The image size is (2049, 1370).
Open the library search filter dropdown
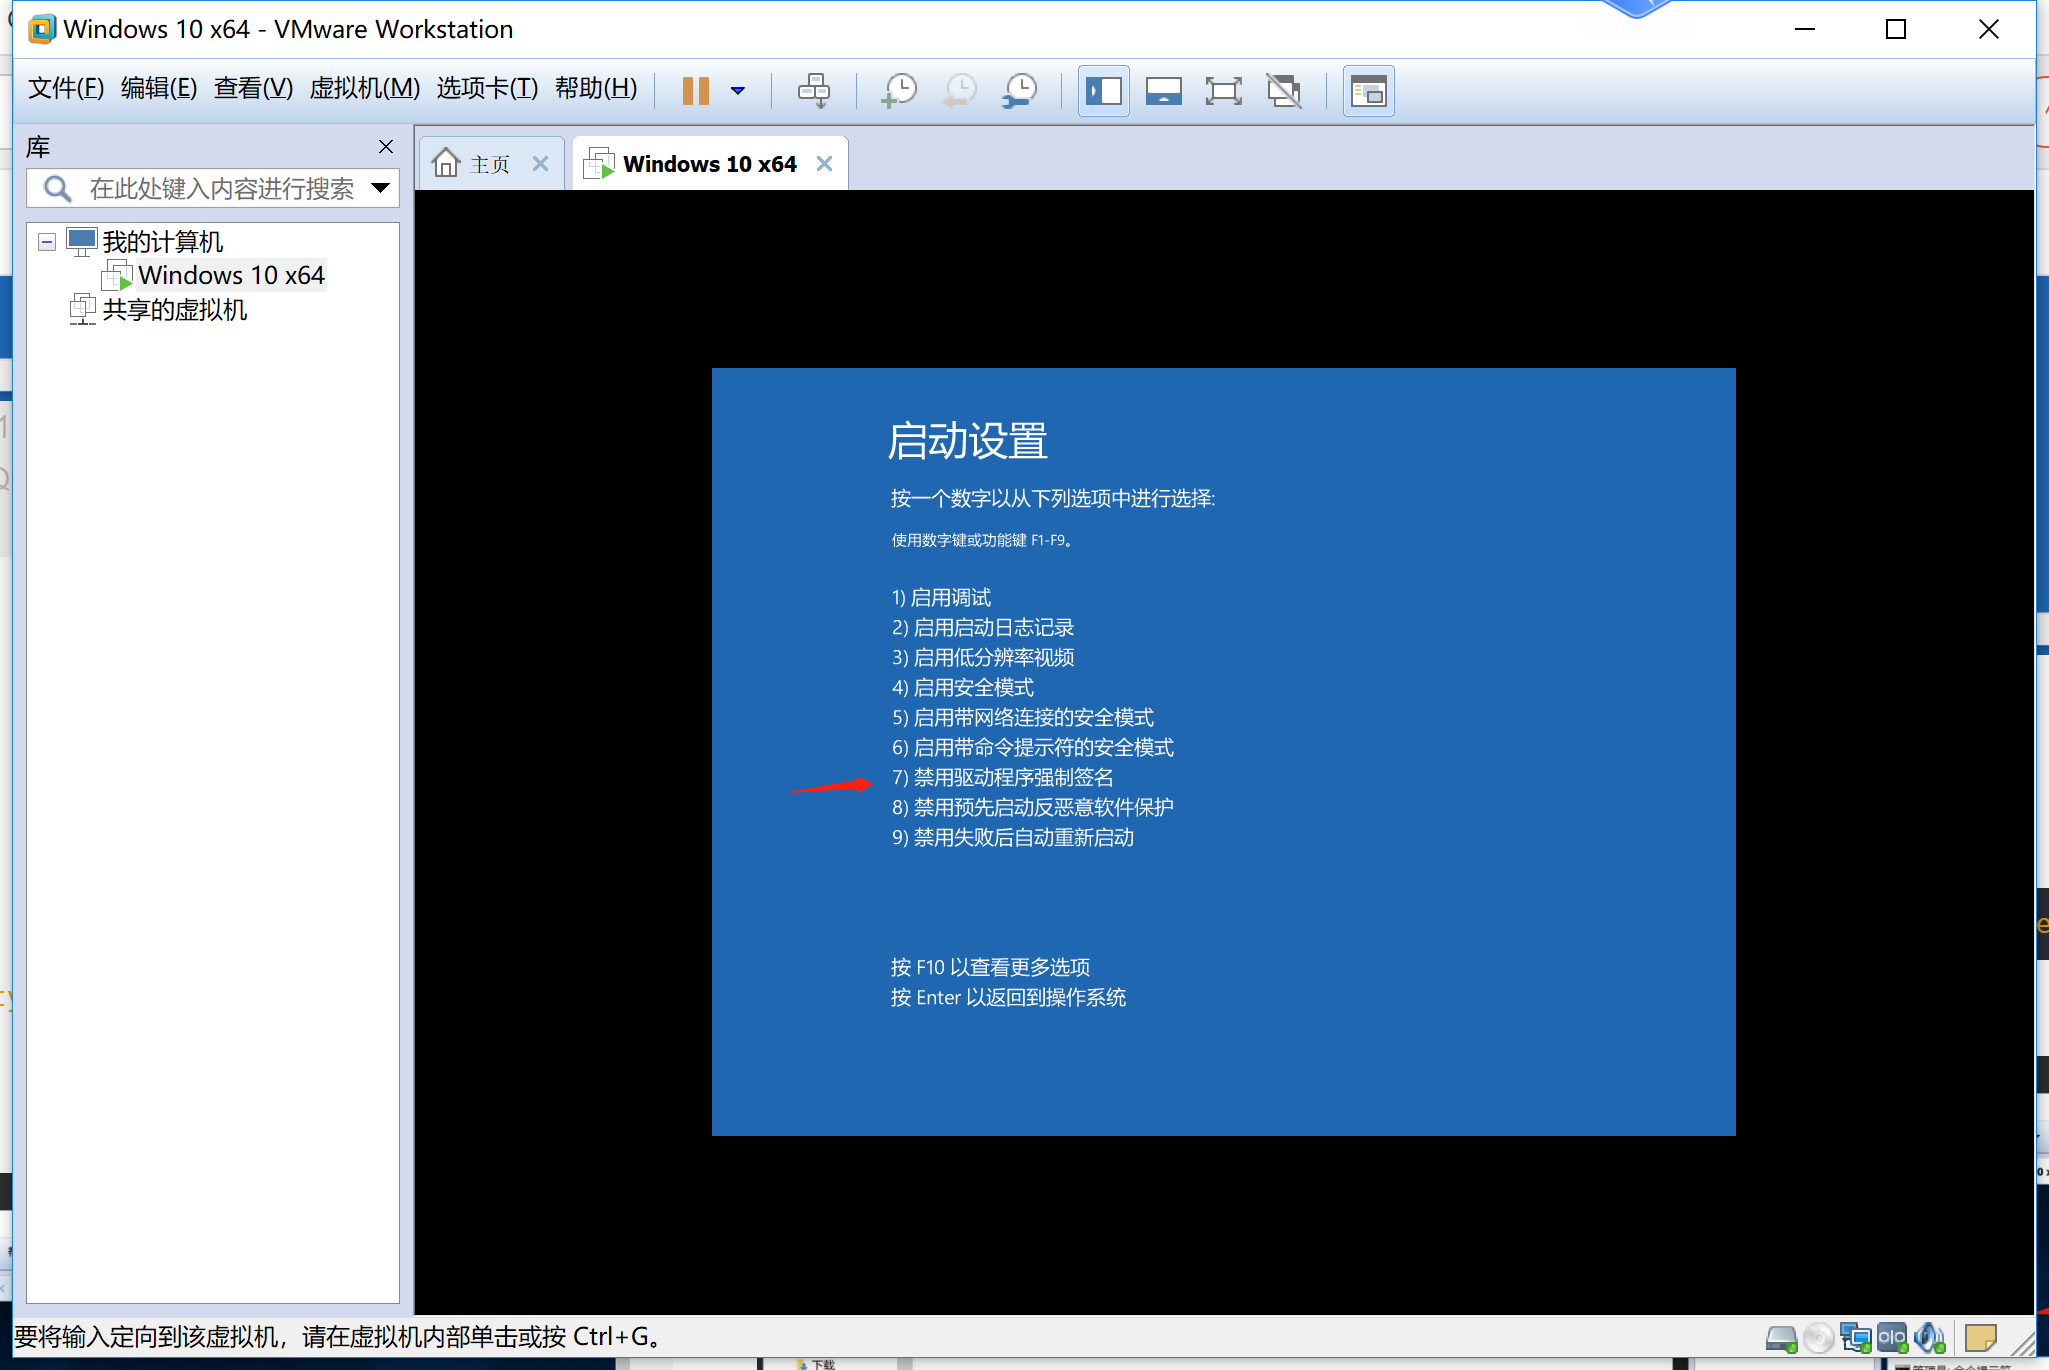tap(380, 188)
